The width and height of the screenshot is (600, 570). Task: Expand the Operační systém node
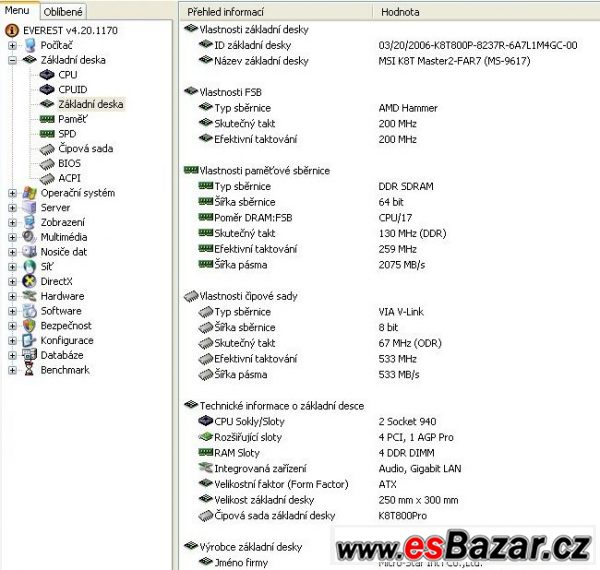click(x=12, y=193)
